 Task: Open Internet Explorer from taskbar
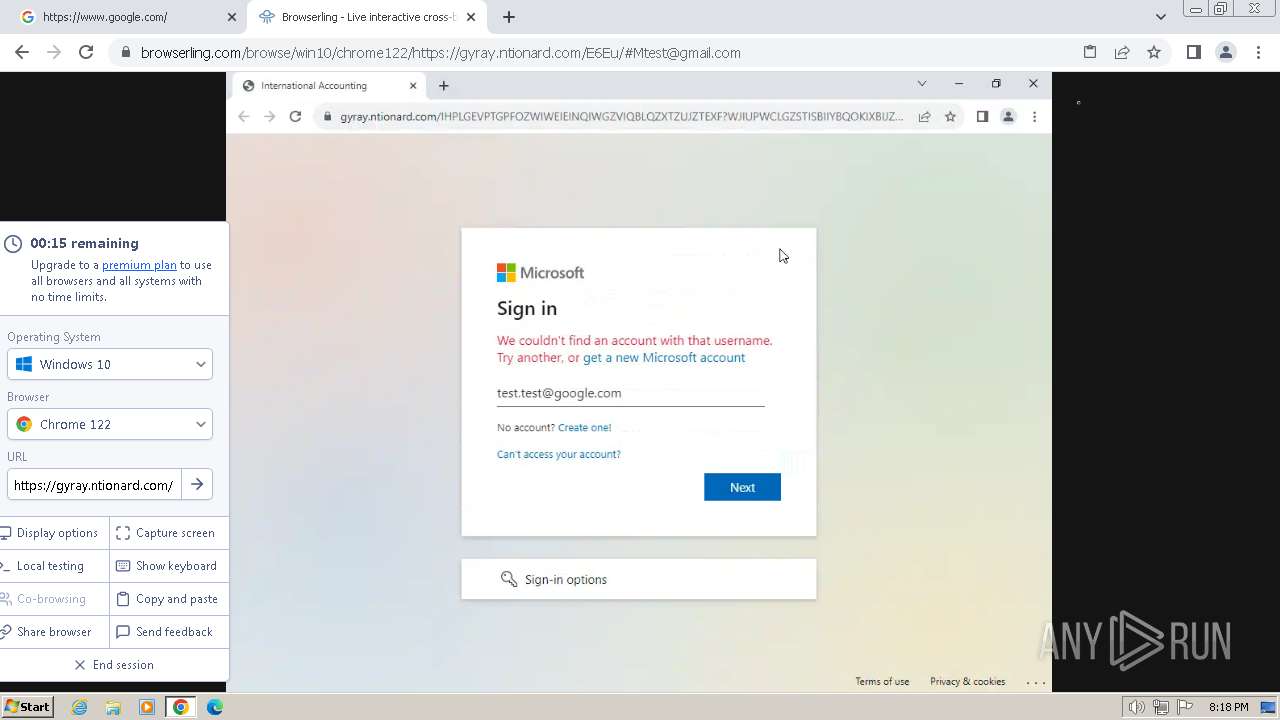79,707
